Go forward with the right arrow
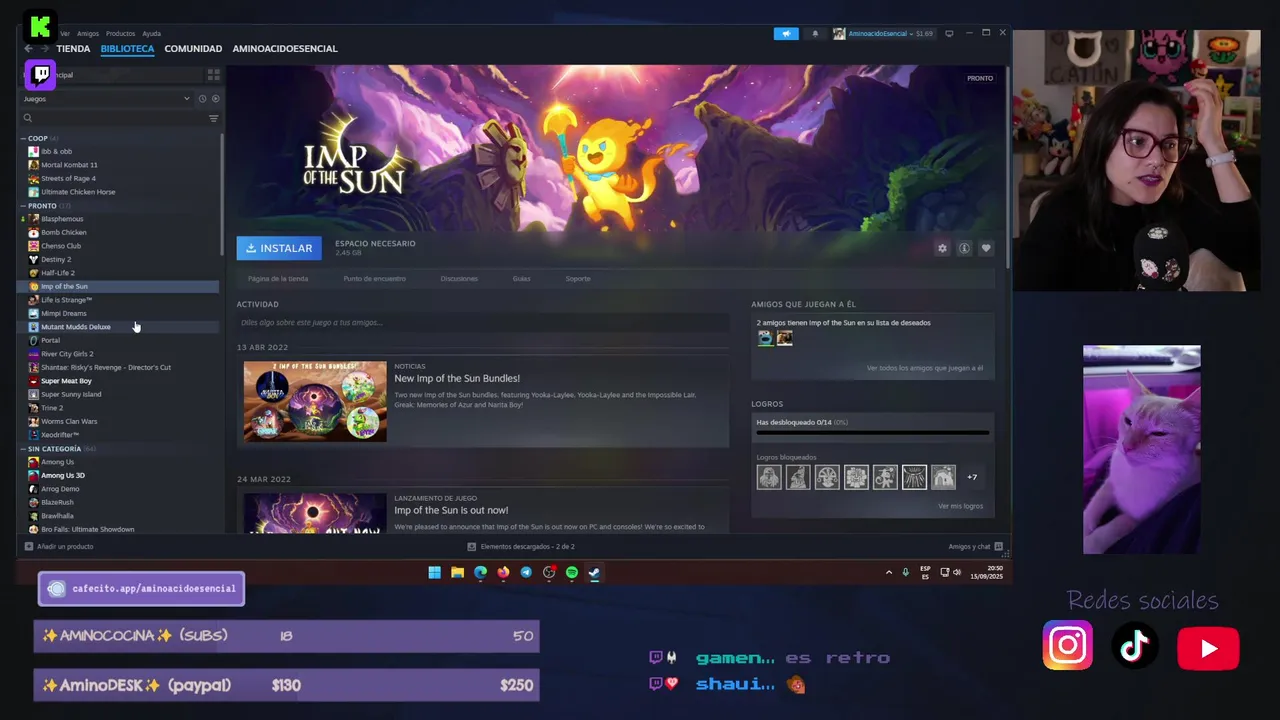This screenshot has height=720, width=1280. (x=45, y=48)
